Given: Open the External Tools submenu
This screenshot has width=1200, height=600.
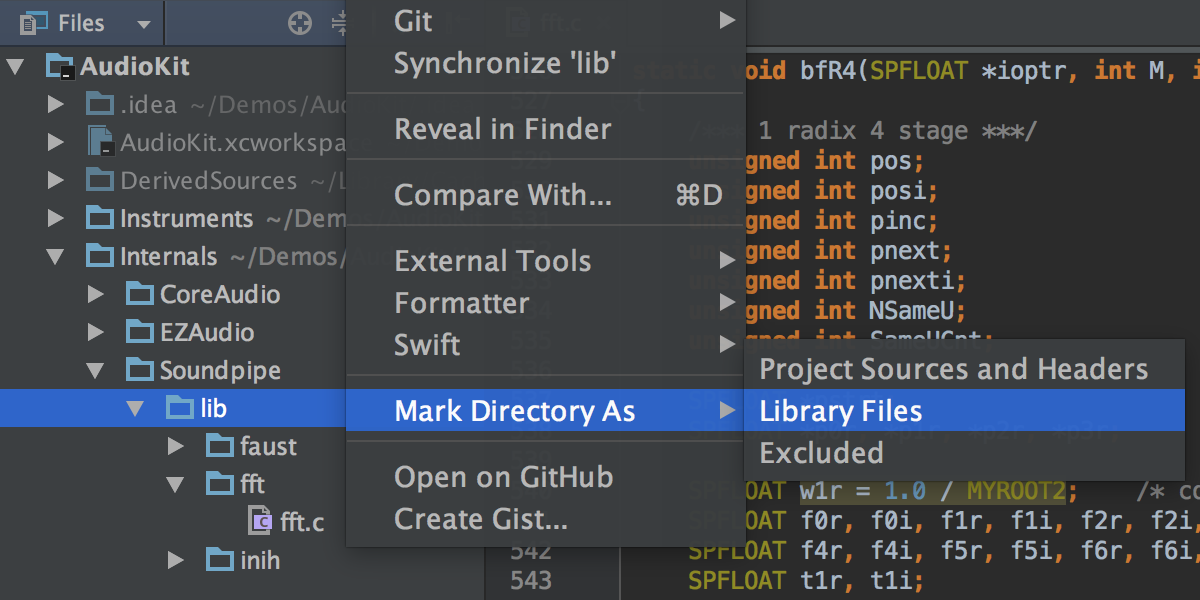Looking at the screenshot, I should [545, 261].
